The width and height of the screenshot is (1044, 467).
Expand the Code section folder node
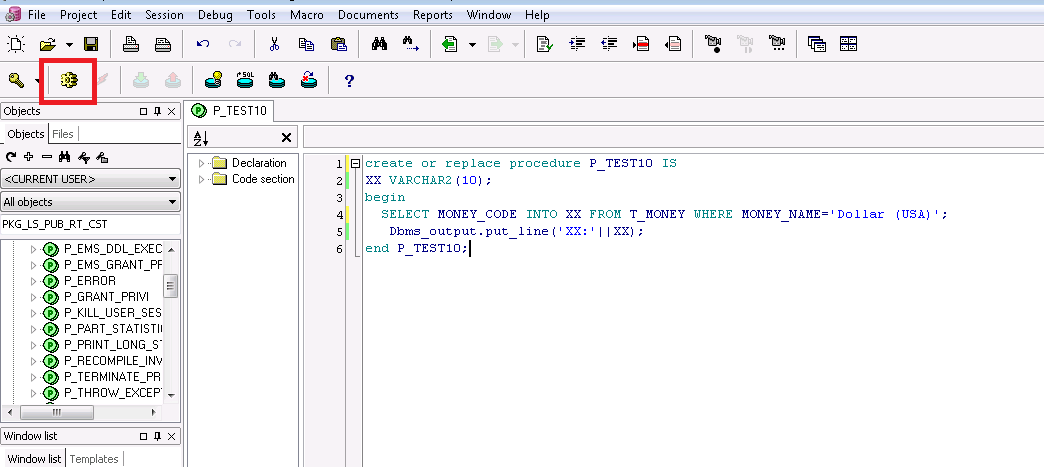click(202, 179)
